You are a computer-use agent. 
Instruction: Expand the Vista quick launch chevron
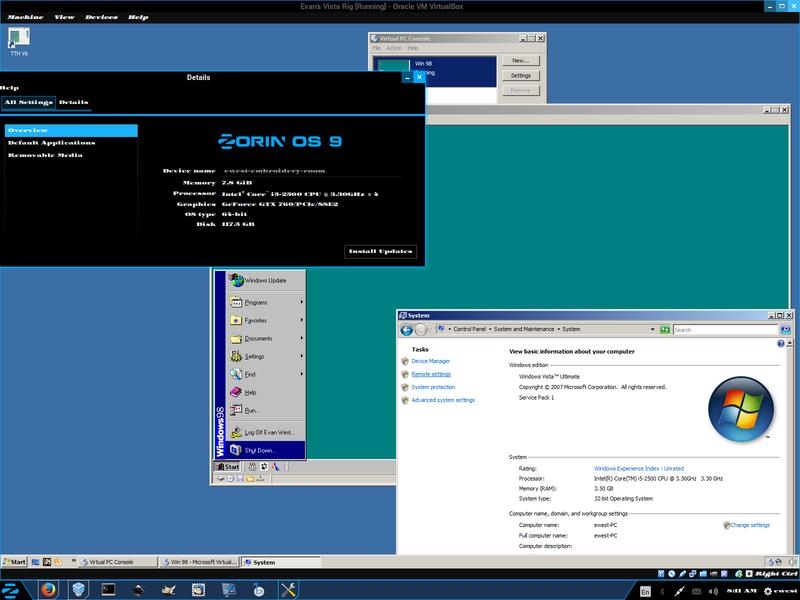pos(73,561)
